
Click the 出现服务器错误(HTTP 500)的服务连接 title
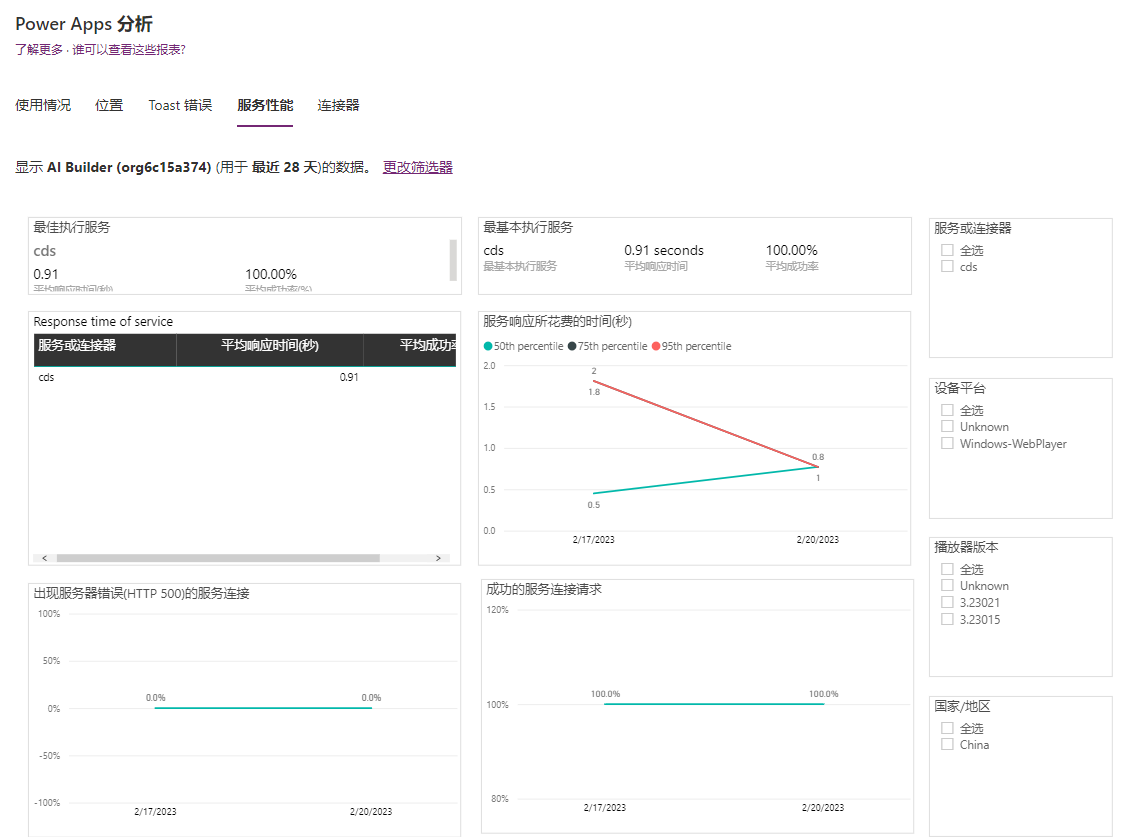(x=142, y=594)
